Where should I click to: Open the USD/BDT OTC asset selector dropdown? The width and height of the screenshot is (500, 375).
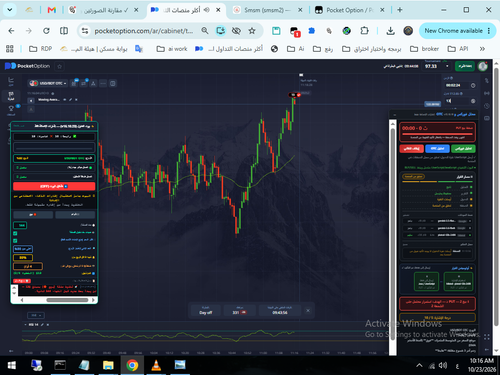(x=48, y=83)
